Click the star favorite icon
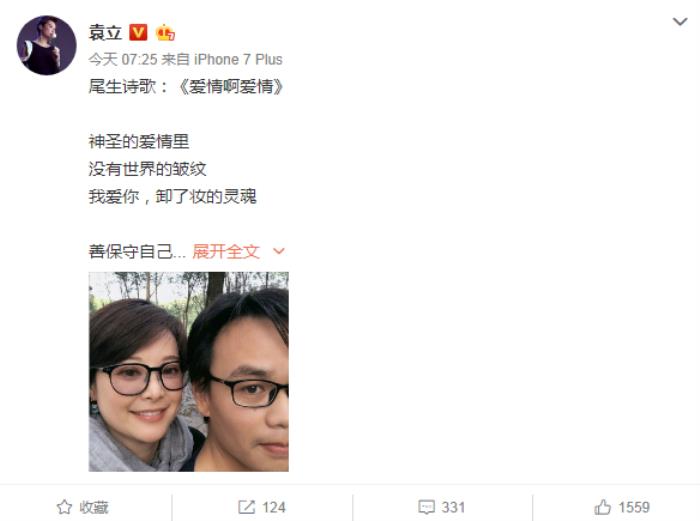 (64, 507)
